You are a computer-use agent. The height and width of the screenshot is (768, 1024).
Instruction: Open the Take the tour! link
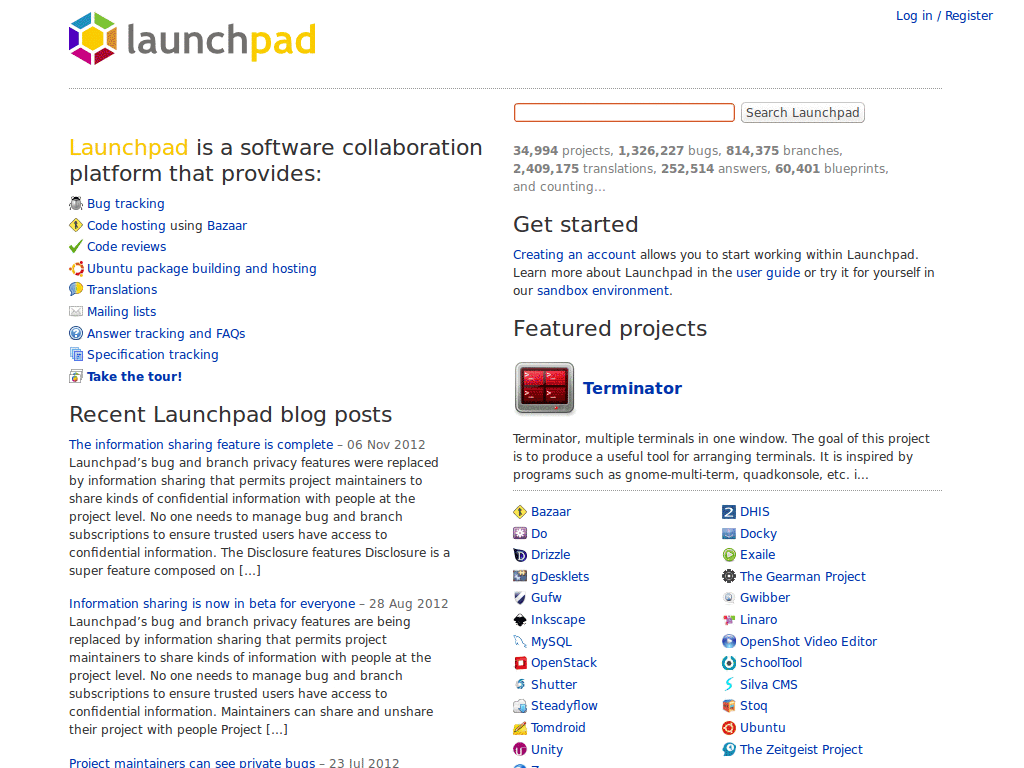point(135,376)
